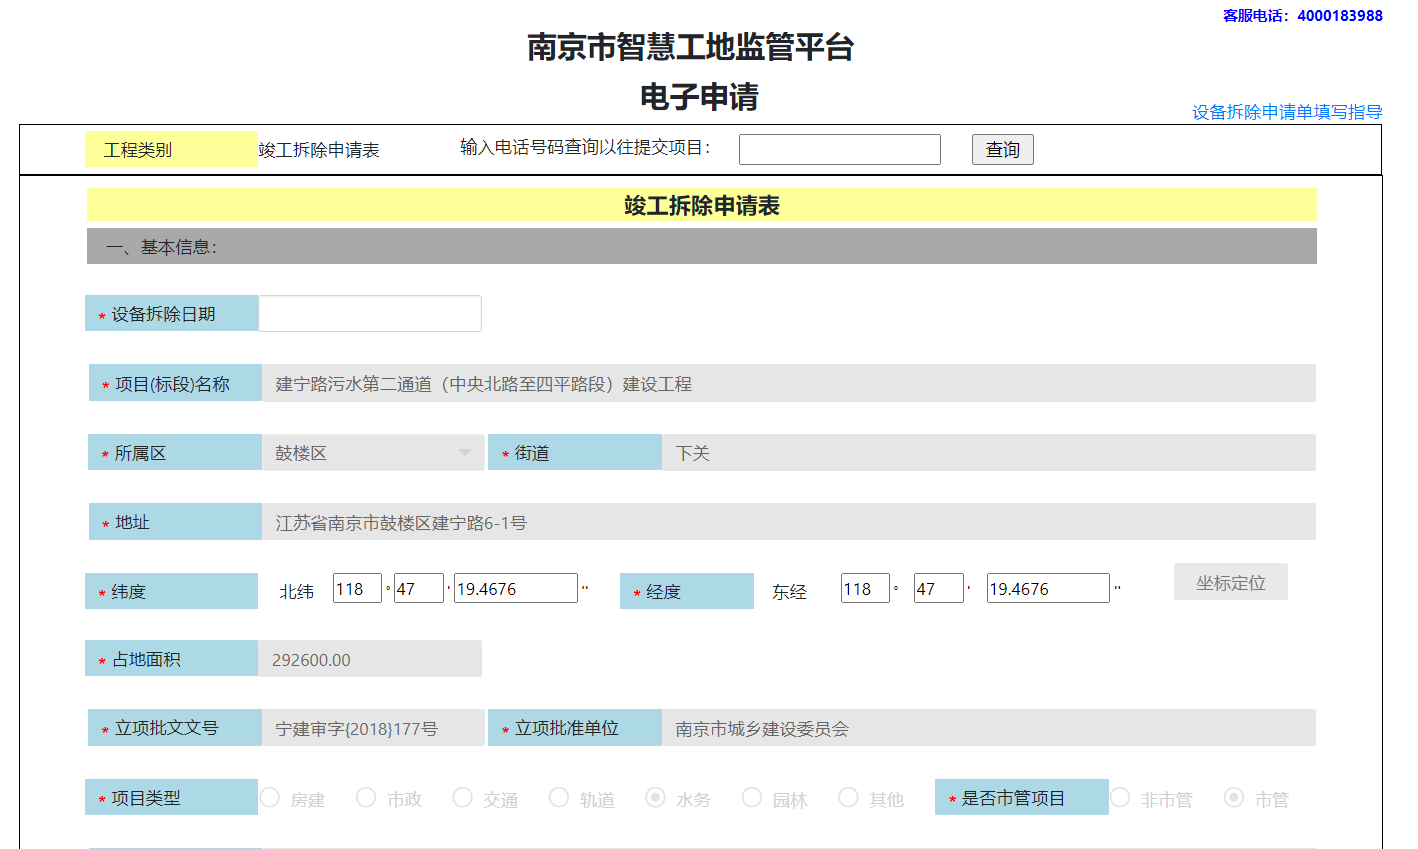Click the 项目(标段)名称 field
The image size is (1418, 849).
pos(788,383)
